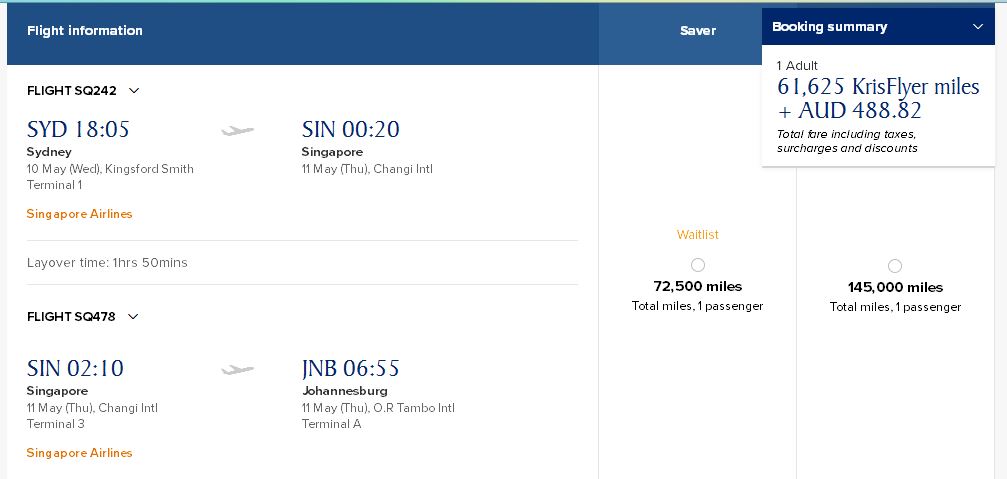Screen dimensions: 1007x479
Task: Click the FLIGHT SQ242 label
Action: pos(72,91)
